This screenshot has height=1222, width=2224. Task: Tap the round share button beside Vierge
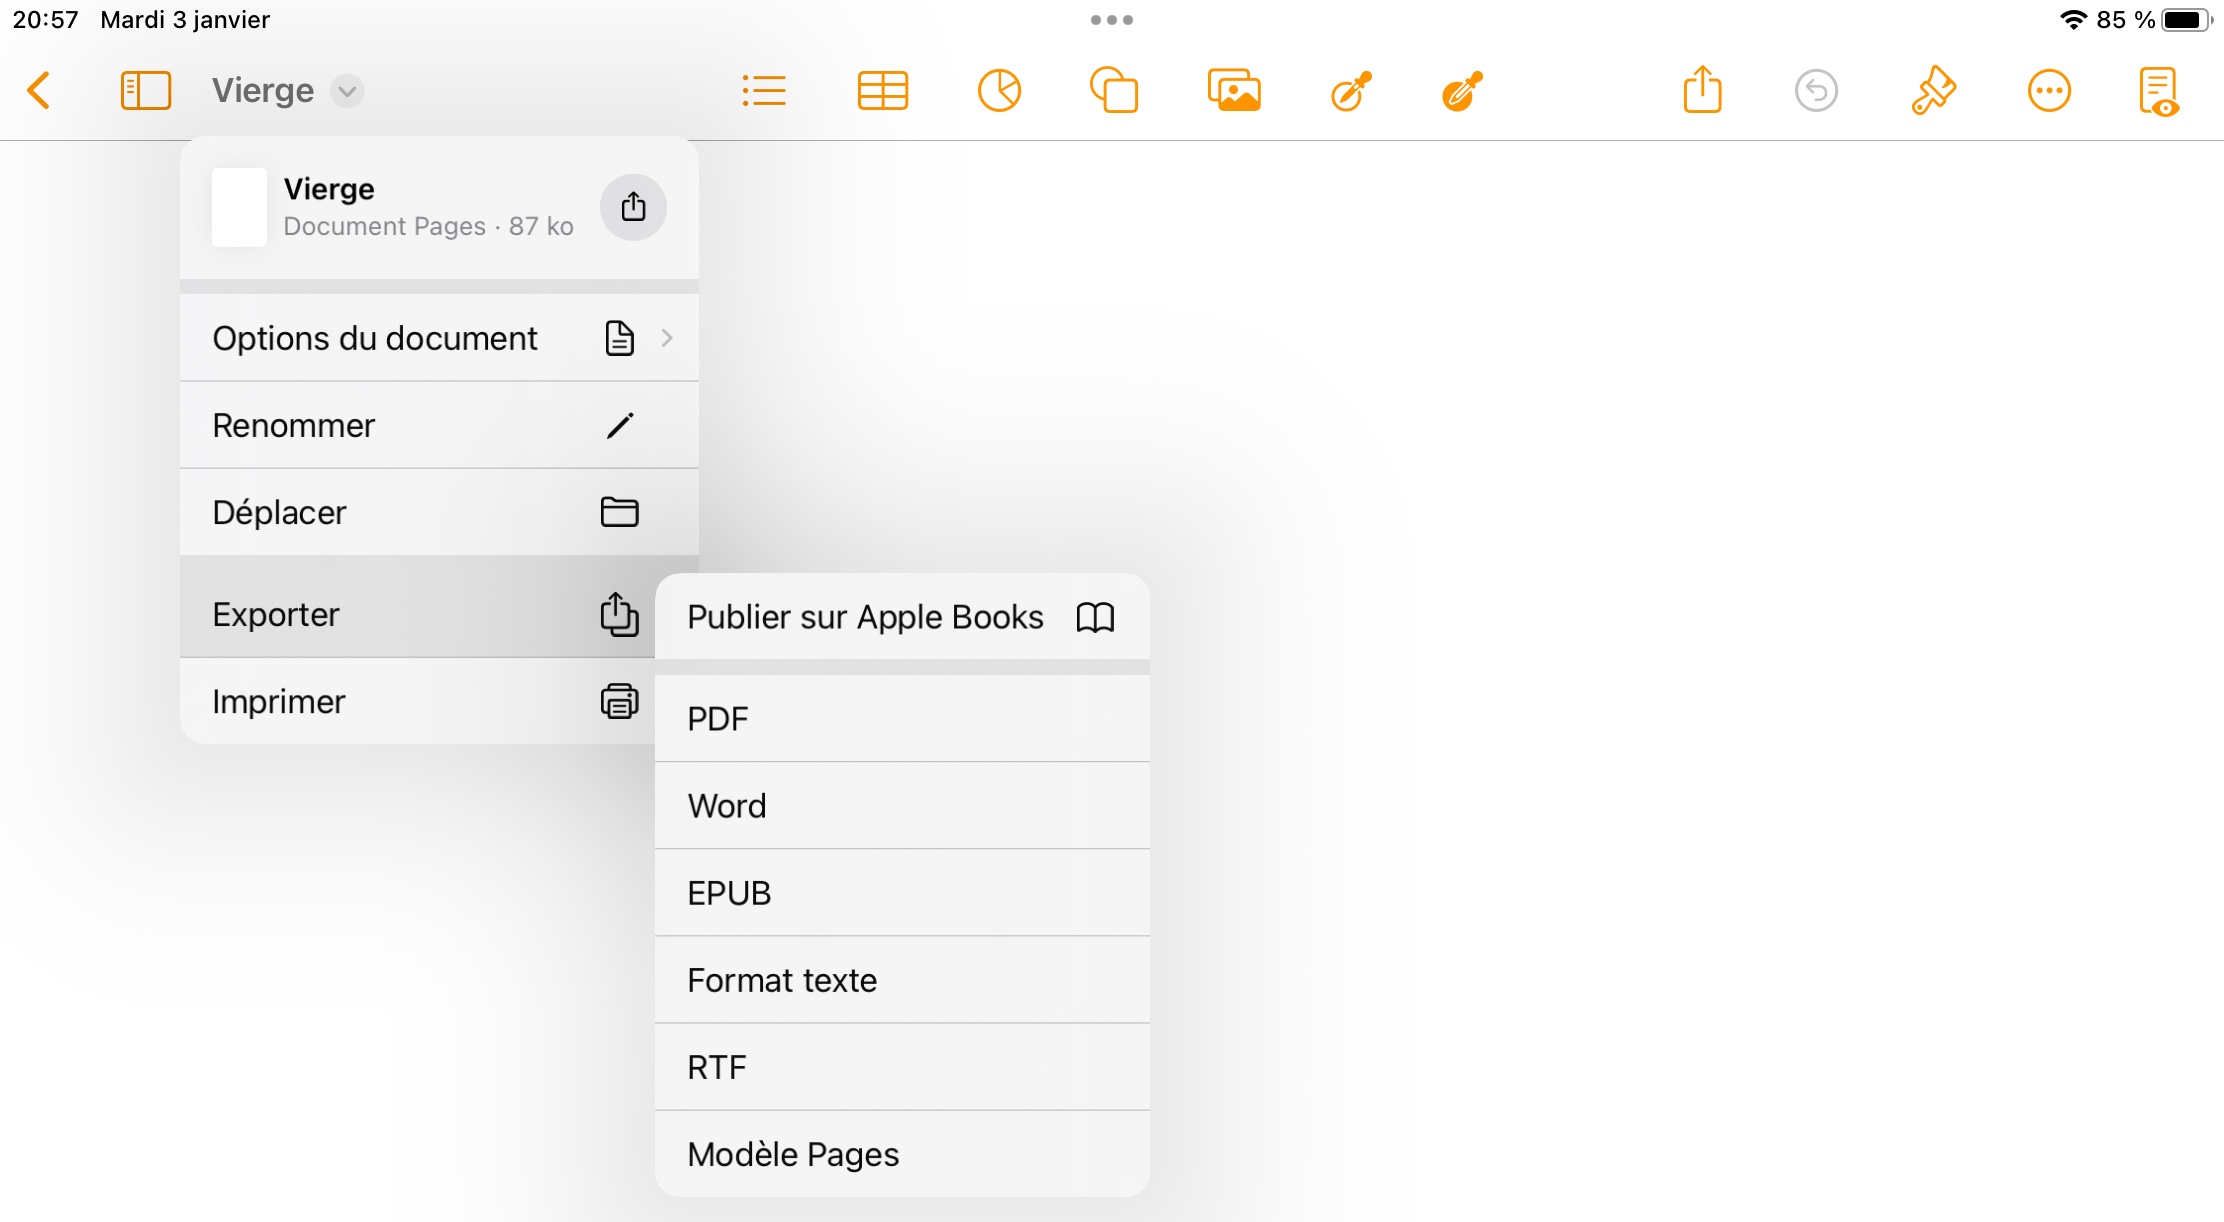[x=633, y=207]
